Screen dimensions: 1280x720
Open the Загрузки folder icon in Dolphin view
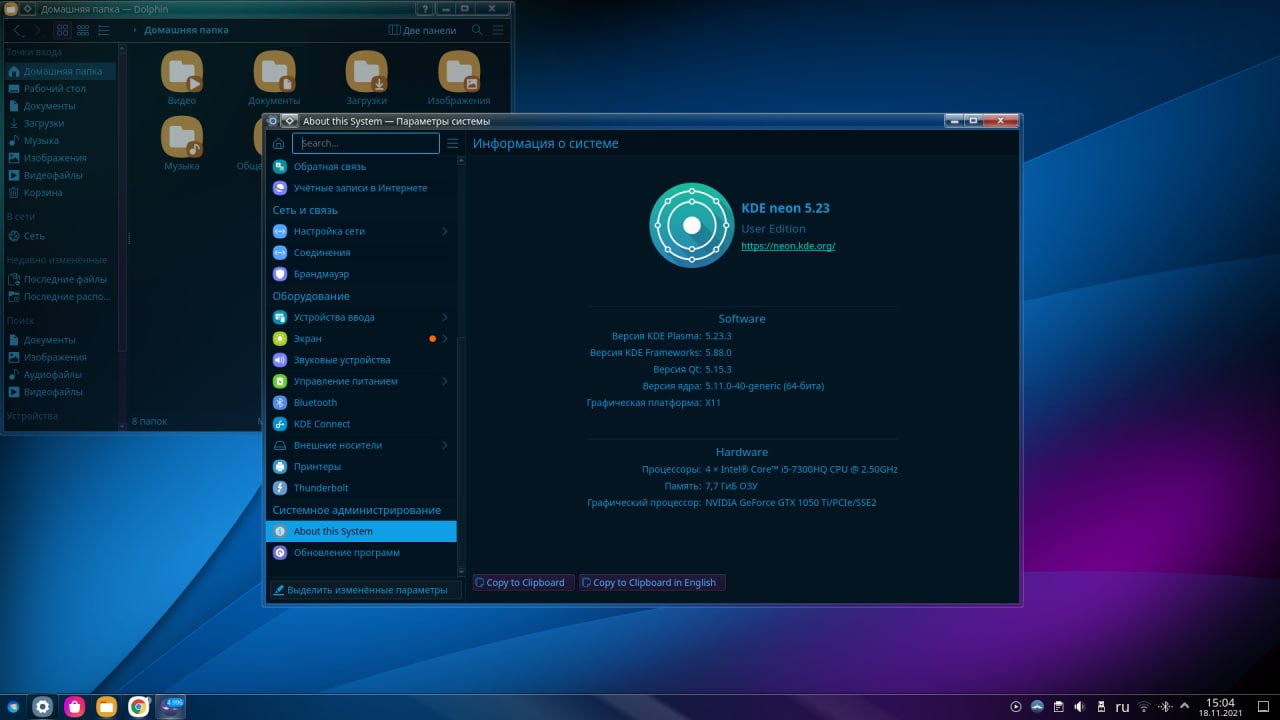tap(367, 72)
